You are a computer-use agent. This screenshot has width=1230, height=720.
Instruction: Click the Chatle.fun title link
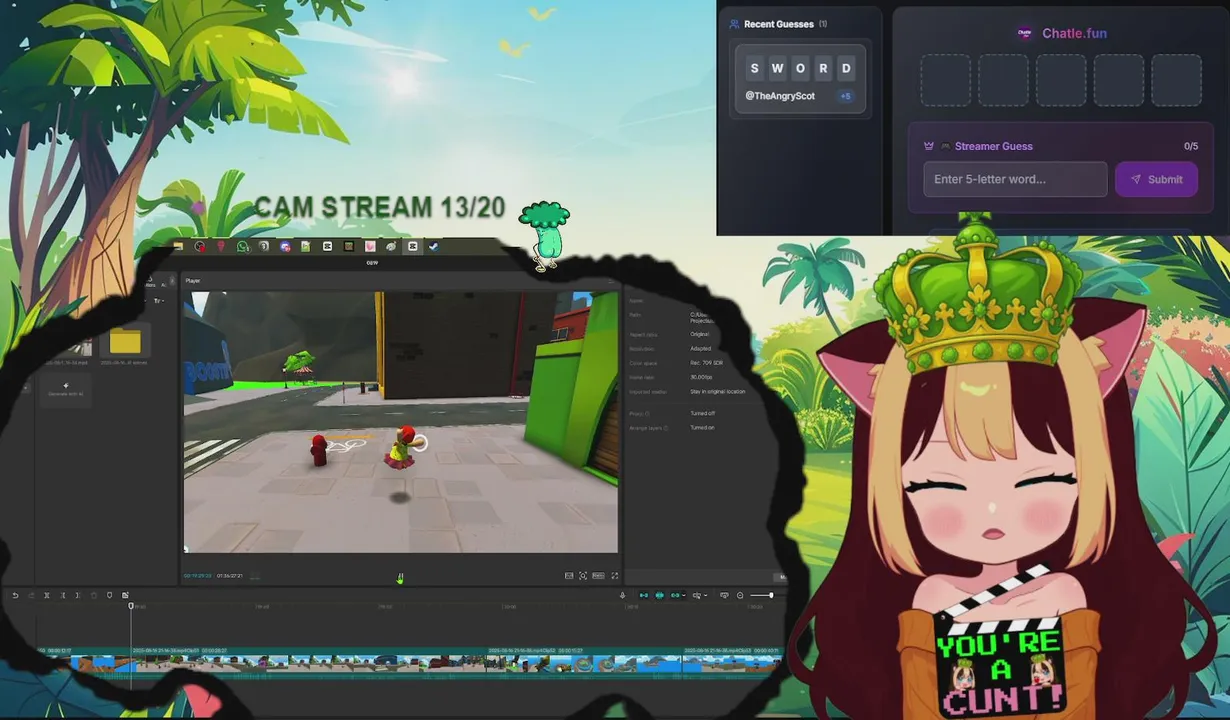[1074, 33]
